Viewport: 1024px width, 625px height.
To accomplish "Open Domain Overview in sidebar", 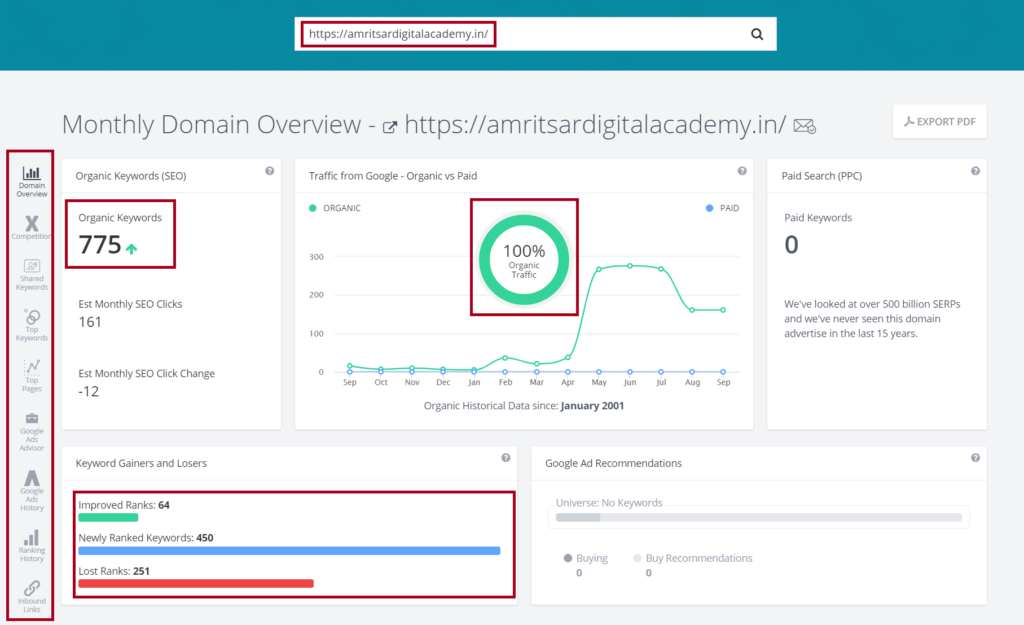I will coord(31,182).
